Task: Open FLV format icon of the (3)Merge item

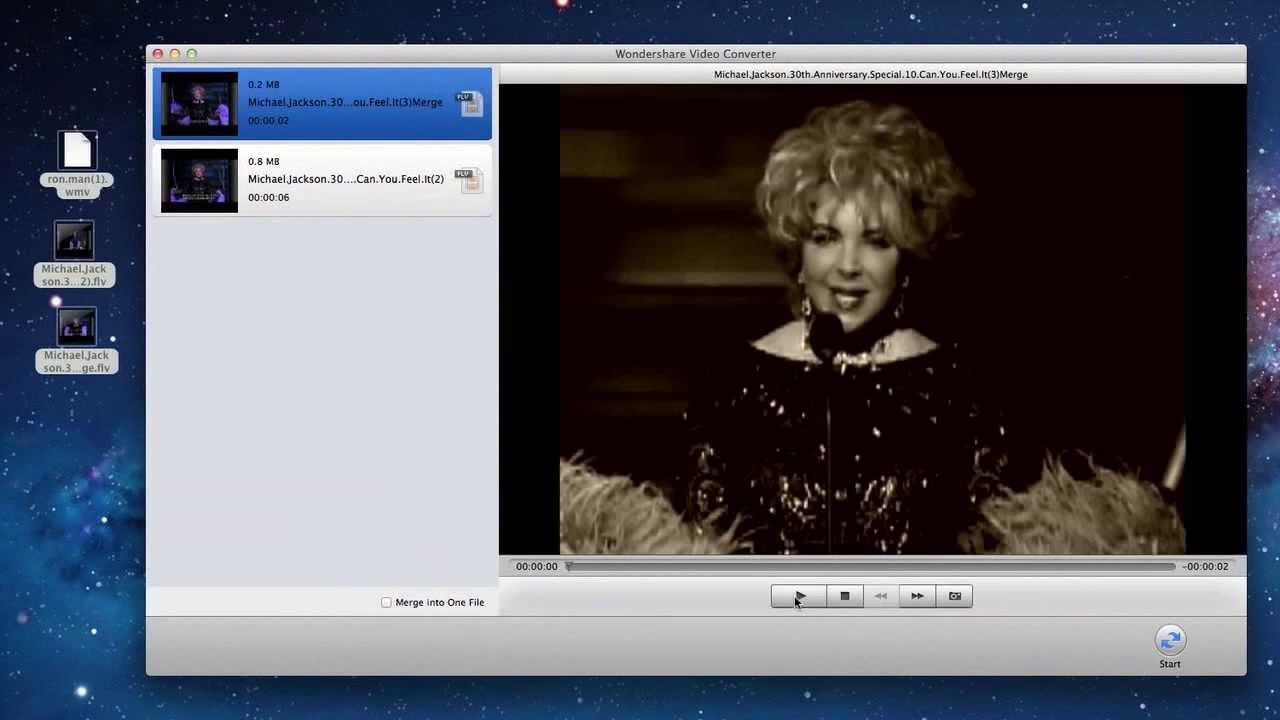Action: point(469,104)
